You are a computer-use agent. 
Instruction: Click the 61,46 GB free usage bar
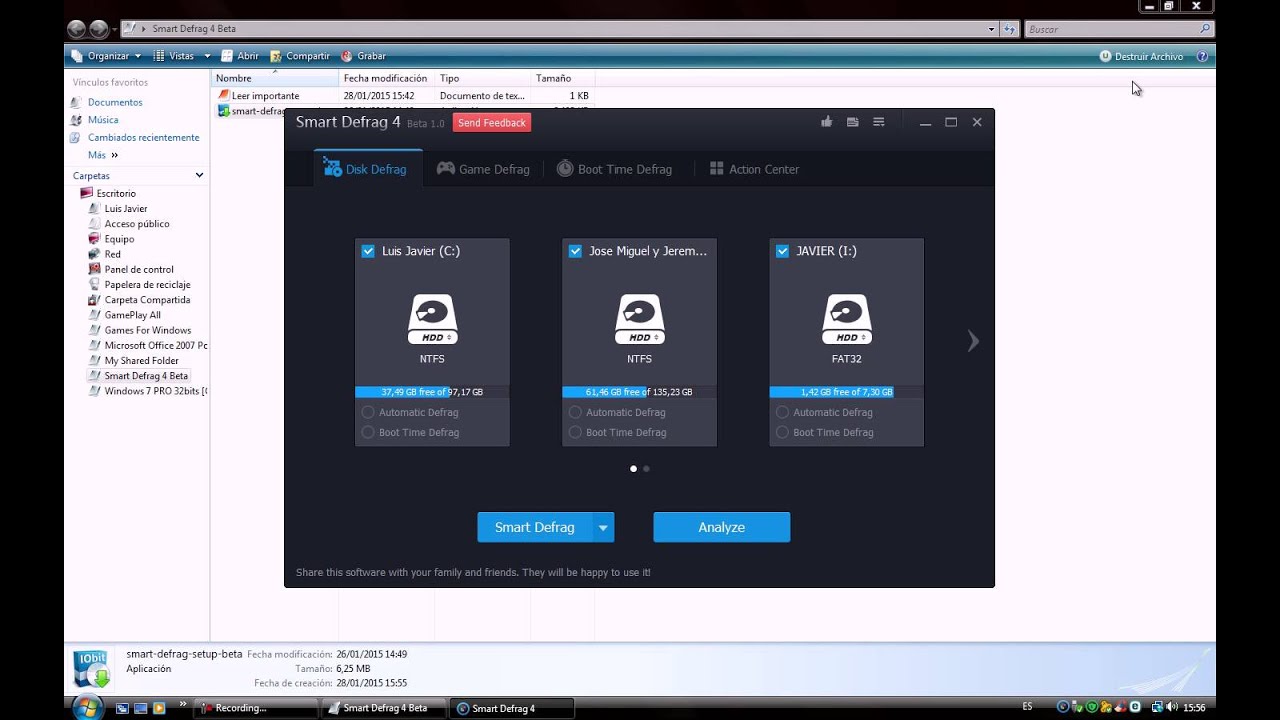click(x=639, y=392)
